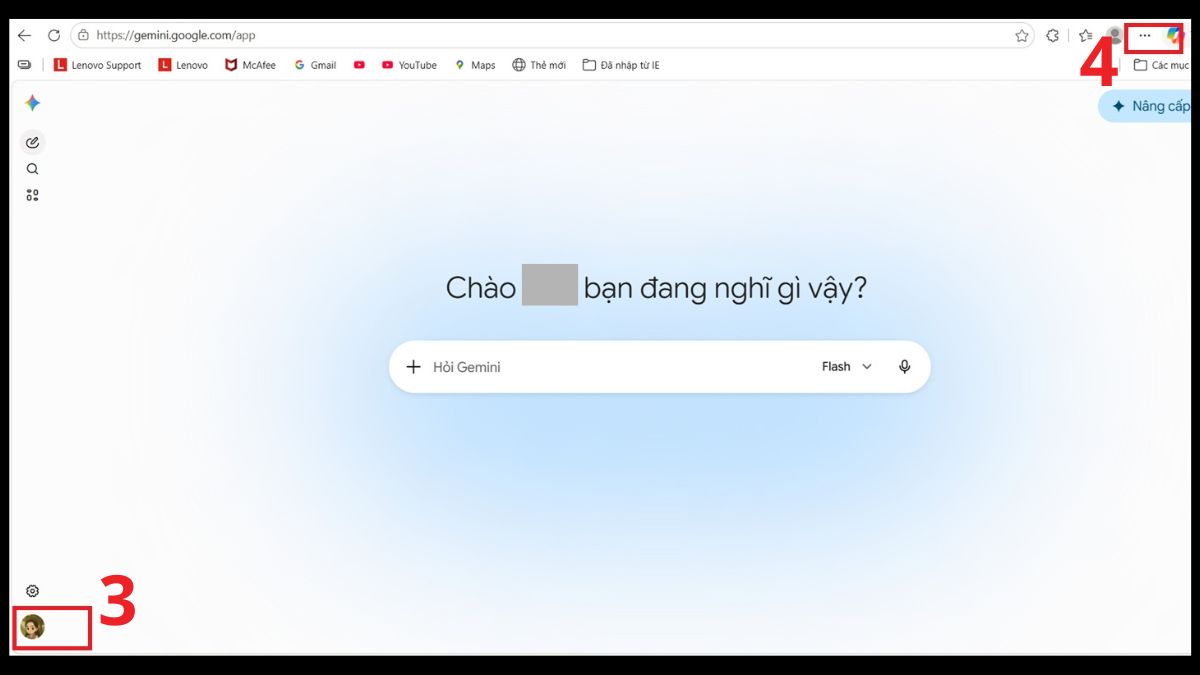Add a file with the plus icon
Image resolution: width=1200 pixels, height=675 pixels.
point(413,367)
